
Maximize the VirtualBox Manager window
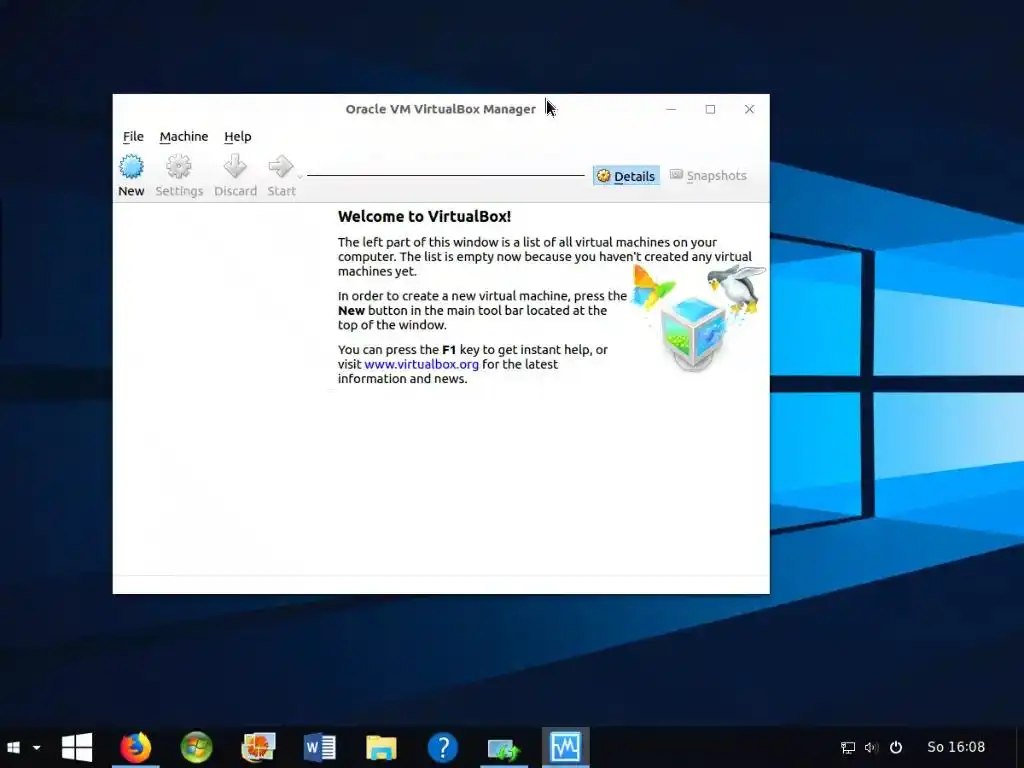(x=710, y=109)
